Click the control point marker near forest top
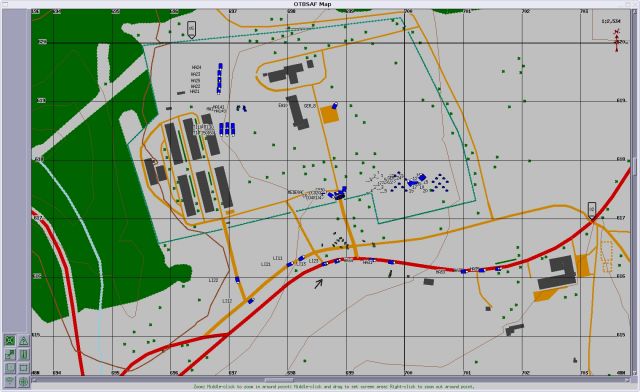 191,30
